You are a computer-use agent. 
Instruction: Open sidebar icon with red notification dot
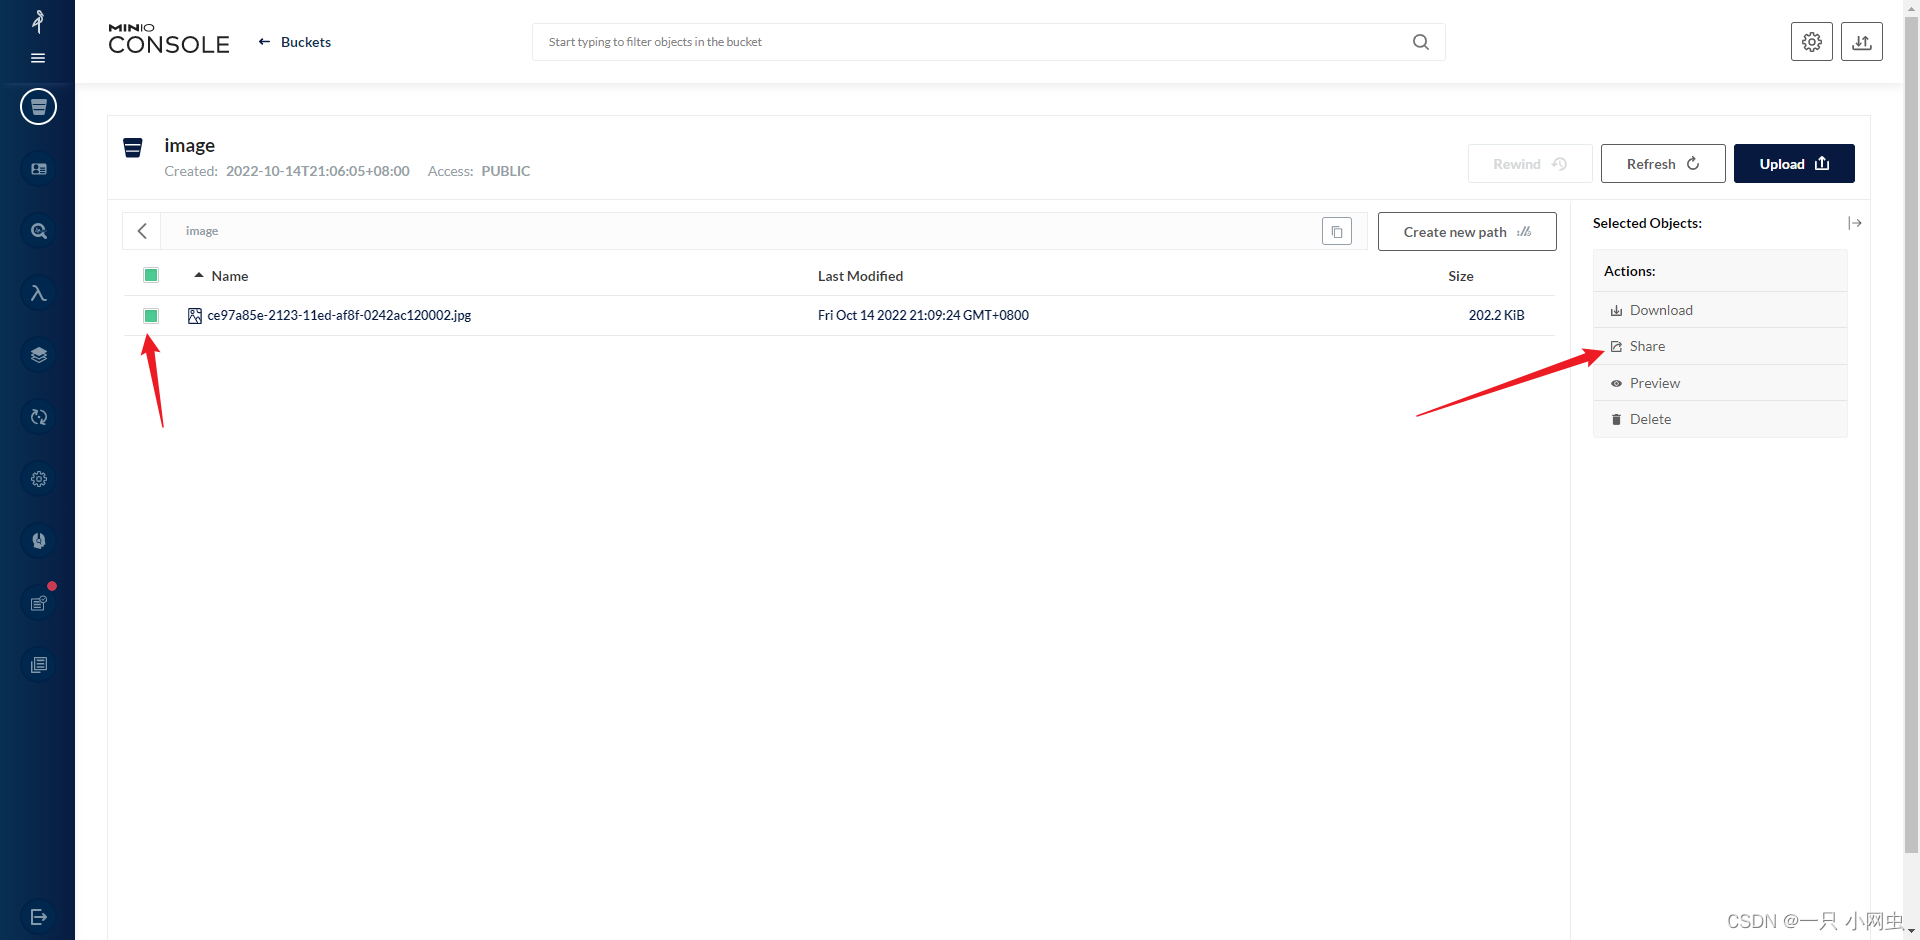click(38, 603)
